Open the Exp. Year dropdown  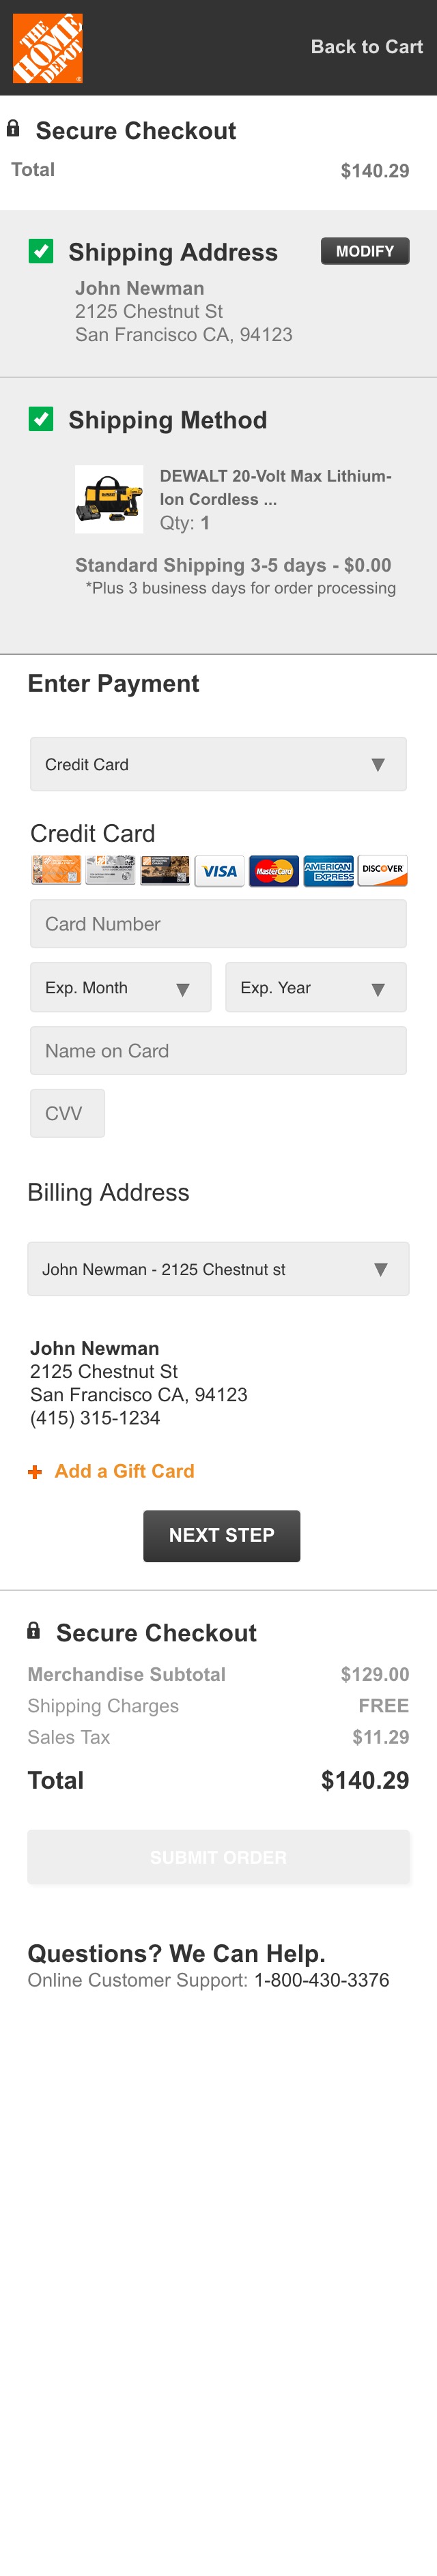coord(316,987)
